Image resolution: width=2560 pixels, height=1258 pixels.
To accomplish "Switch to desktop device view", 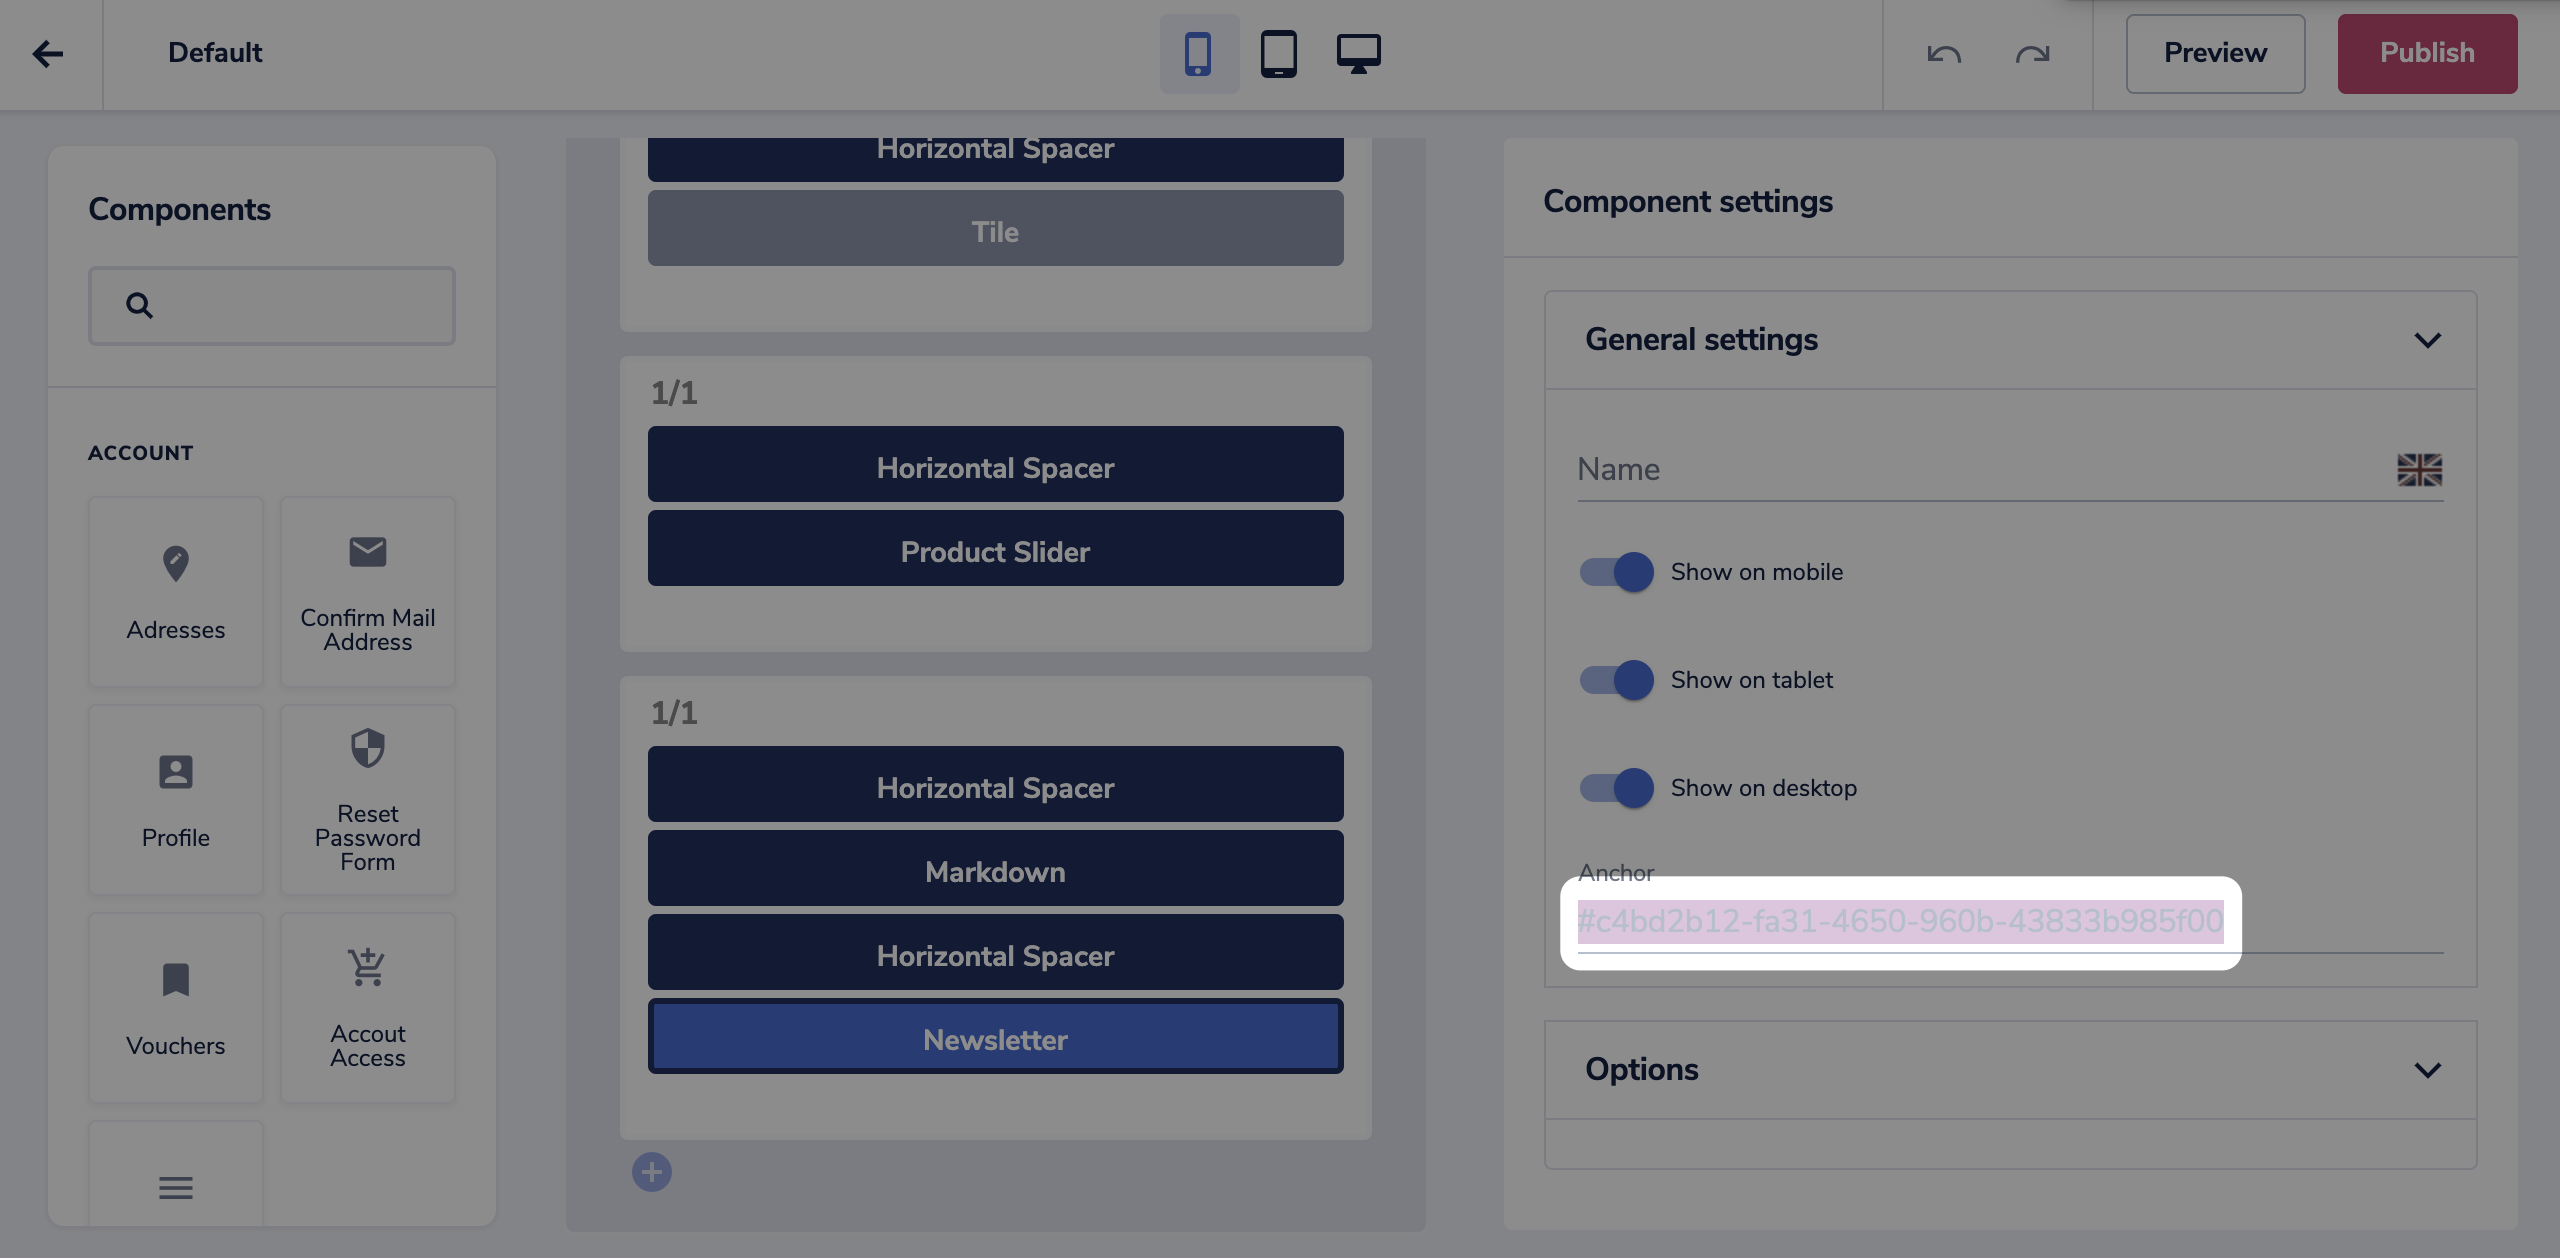I will click(1358, 54).
